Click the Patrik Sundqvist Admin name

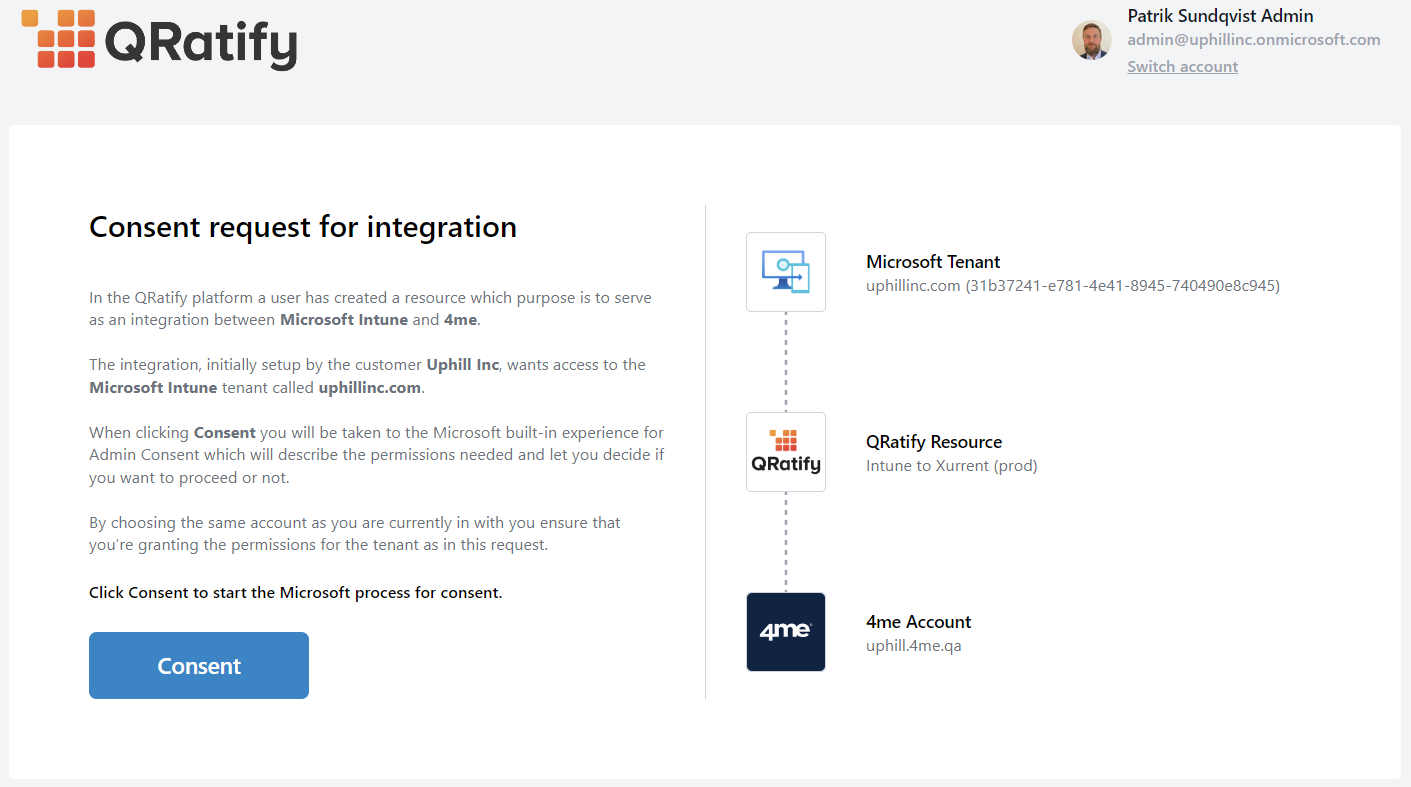tap(1220, 16)
